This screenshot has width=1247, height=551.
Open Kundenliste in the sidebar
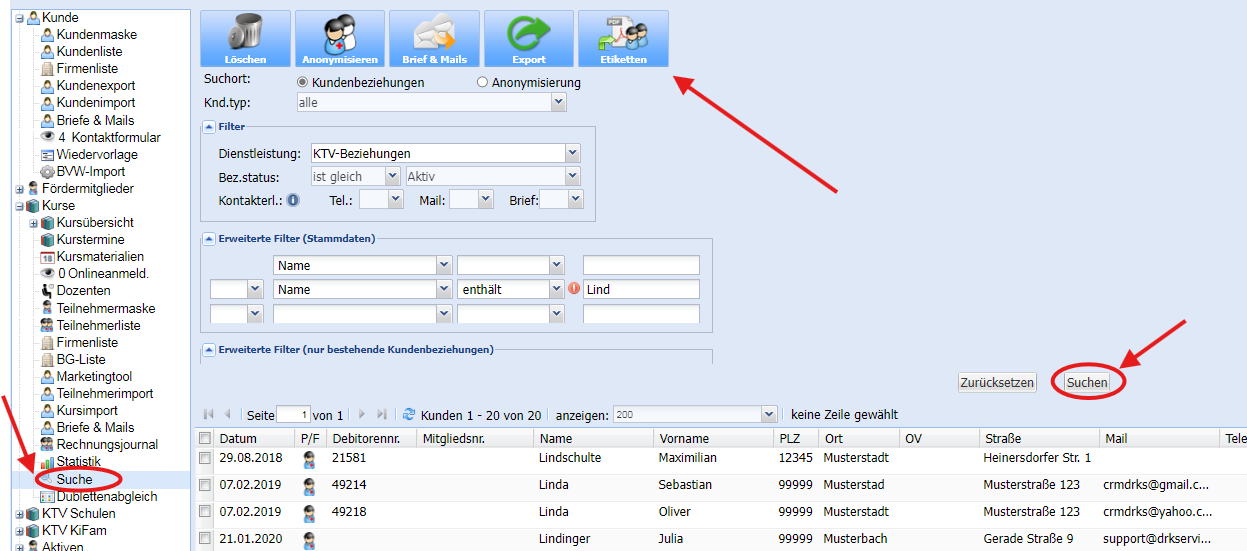96,52
